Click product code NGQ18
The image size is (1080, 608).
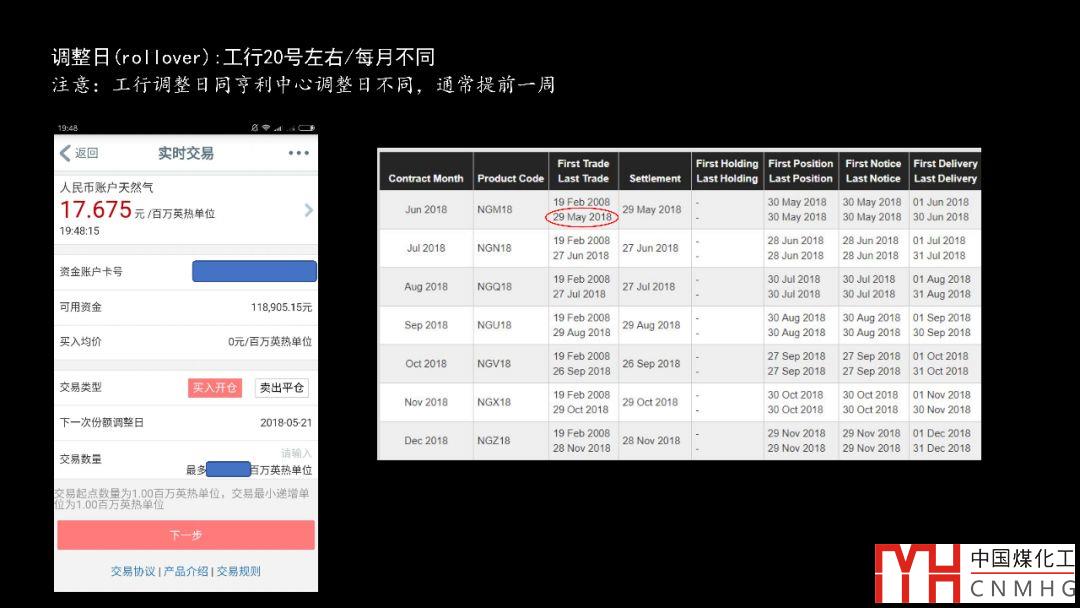coord(495,286)
